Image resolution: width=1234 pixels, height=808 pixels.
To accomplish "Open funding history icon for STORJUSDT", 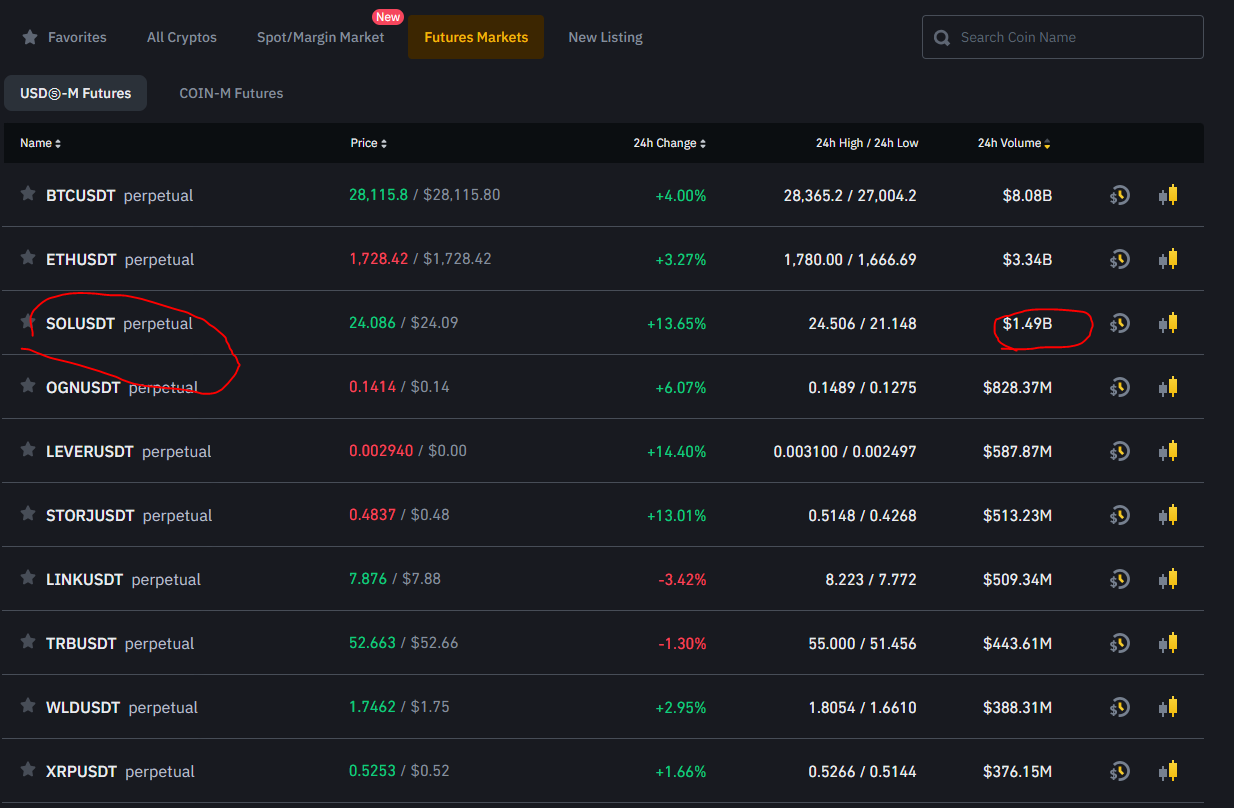I will pos(1120,515).
